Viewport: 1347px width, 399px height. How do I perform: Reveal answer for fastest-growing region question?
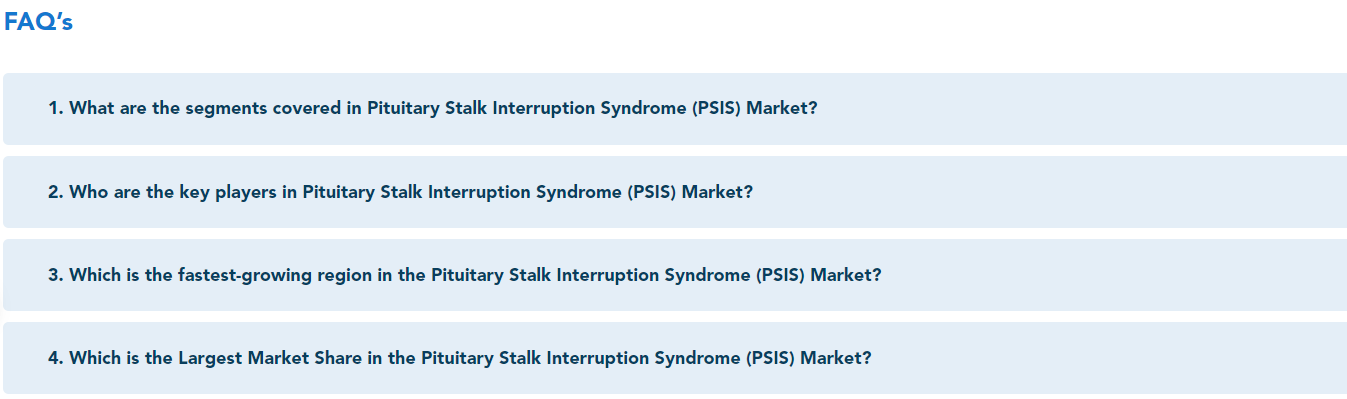[675, 275]
